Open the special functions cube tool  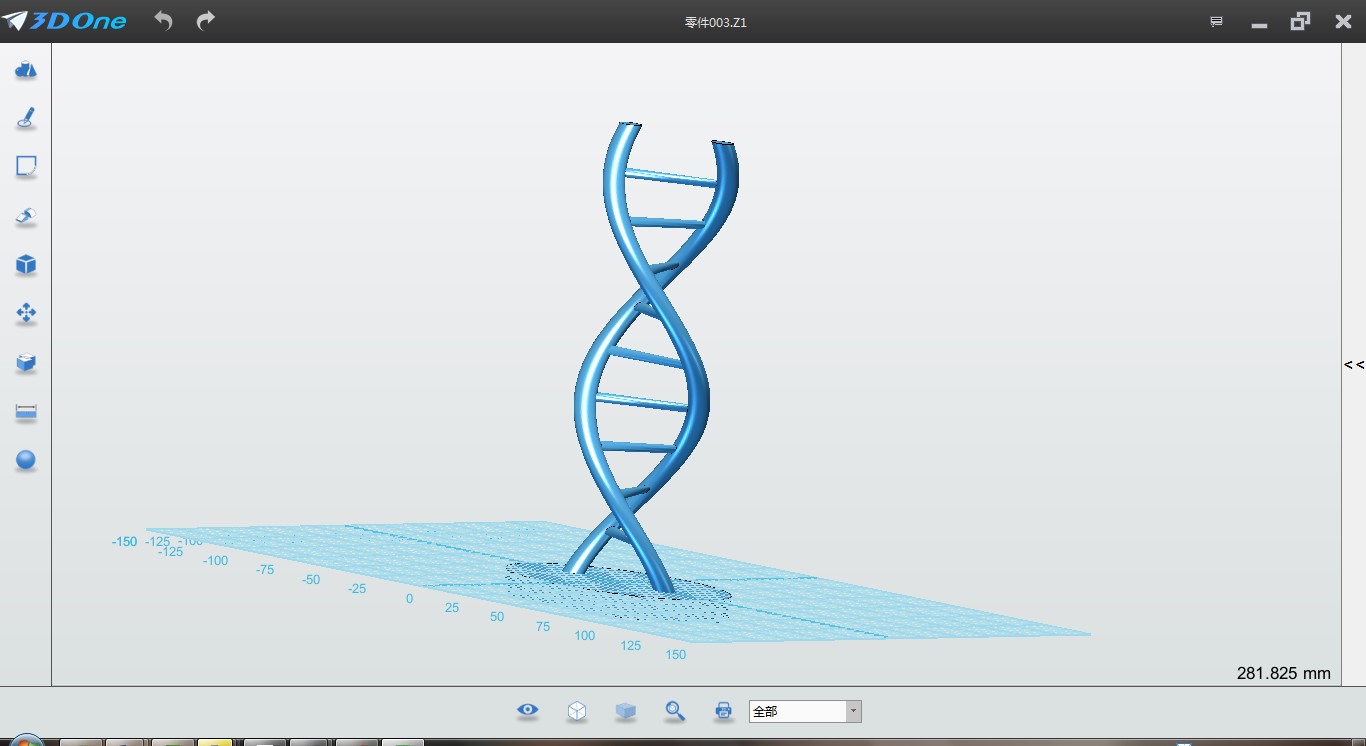point(26,265)
